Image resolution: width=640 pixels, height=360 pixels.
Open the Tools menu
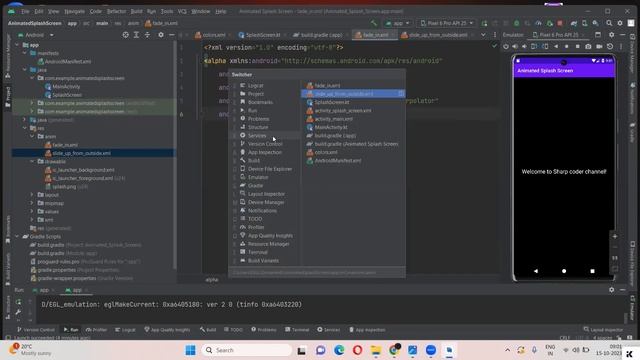[x=167, y=11]
